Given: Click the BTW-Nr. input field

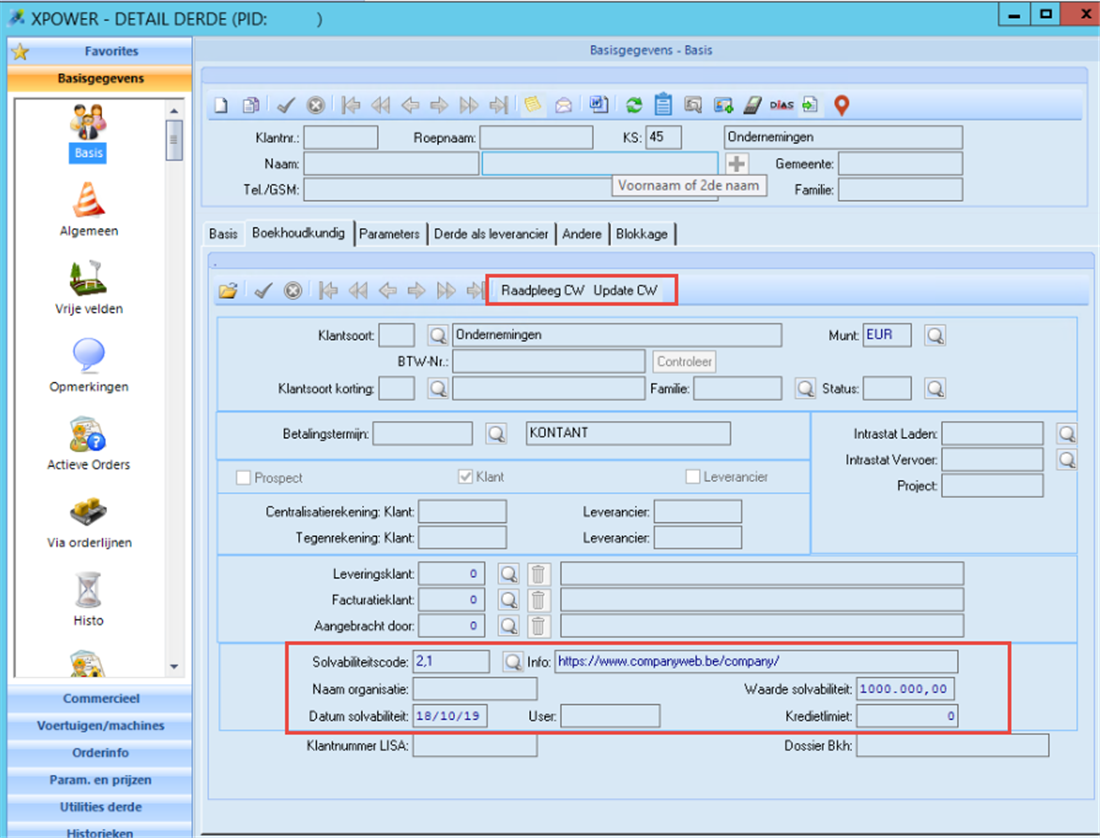Looking at the screenshot, I should tap(549, 361).
